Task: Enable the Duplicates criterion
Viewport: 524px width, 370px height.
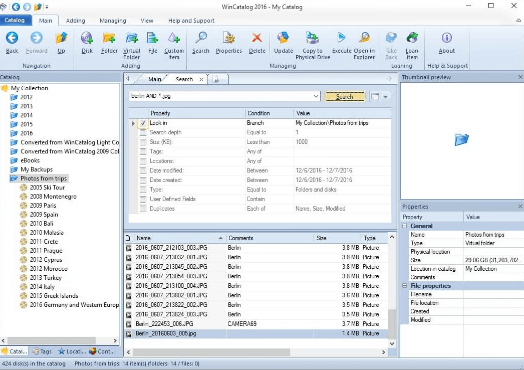Action: (x=143, y=209)
